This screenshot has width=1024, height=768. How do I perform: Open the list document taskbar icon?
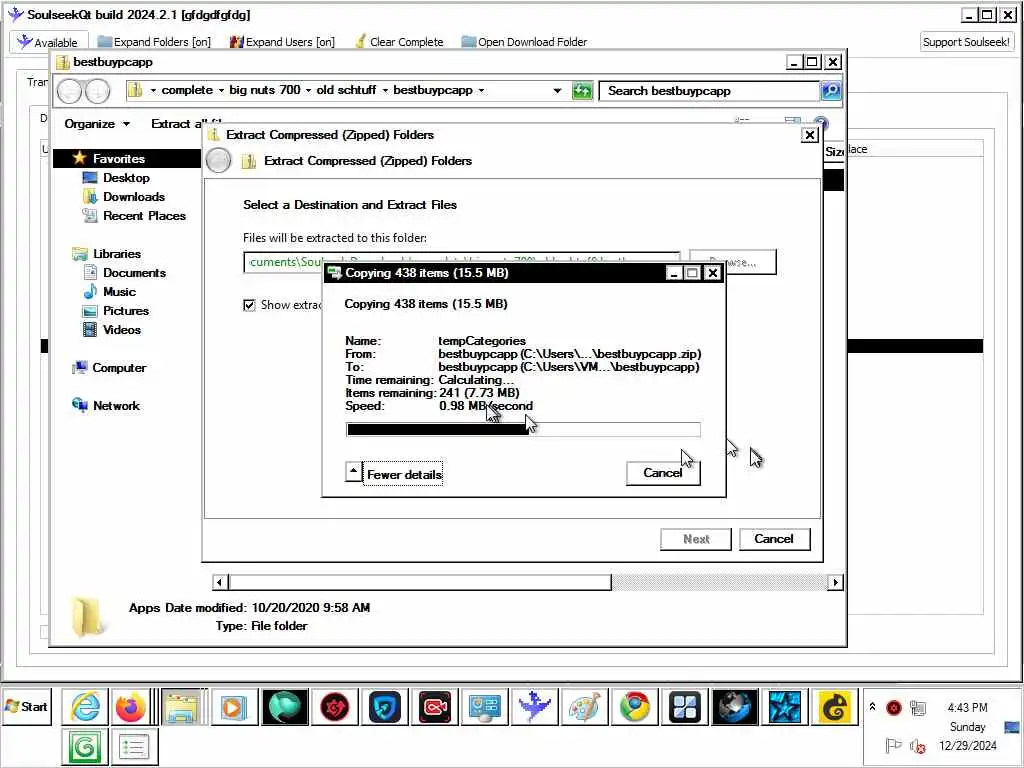(135, 747)
